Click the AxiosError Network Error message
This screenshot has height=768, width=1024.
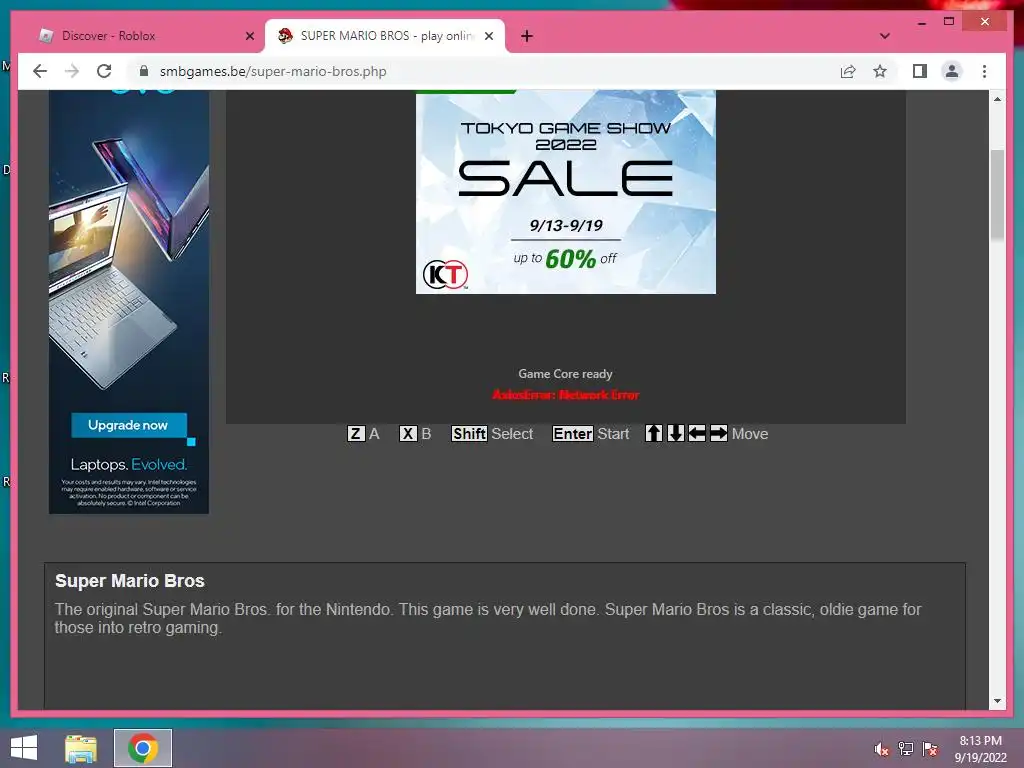566,394
